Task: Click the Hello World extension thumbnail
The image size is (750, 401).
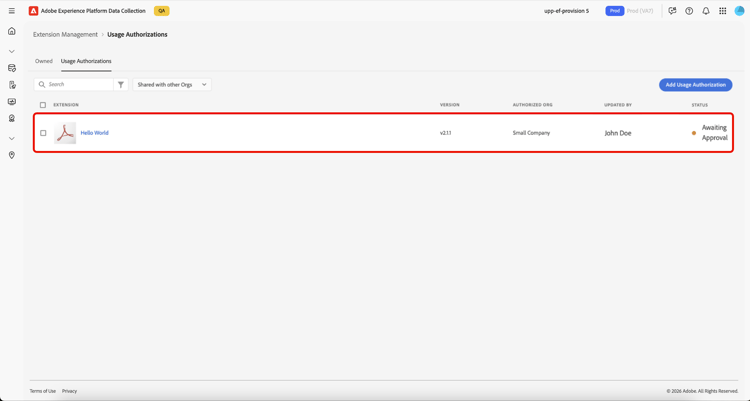Action: (65, 133)
